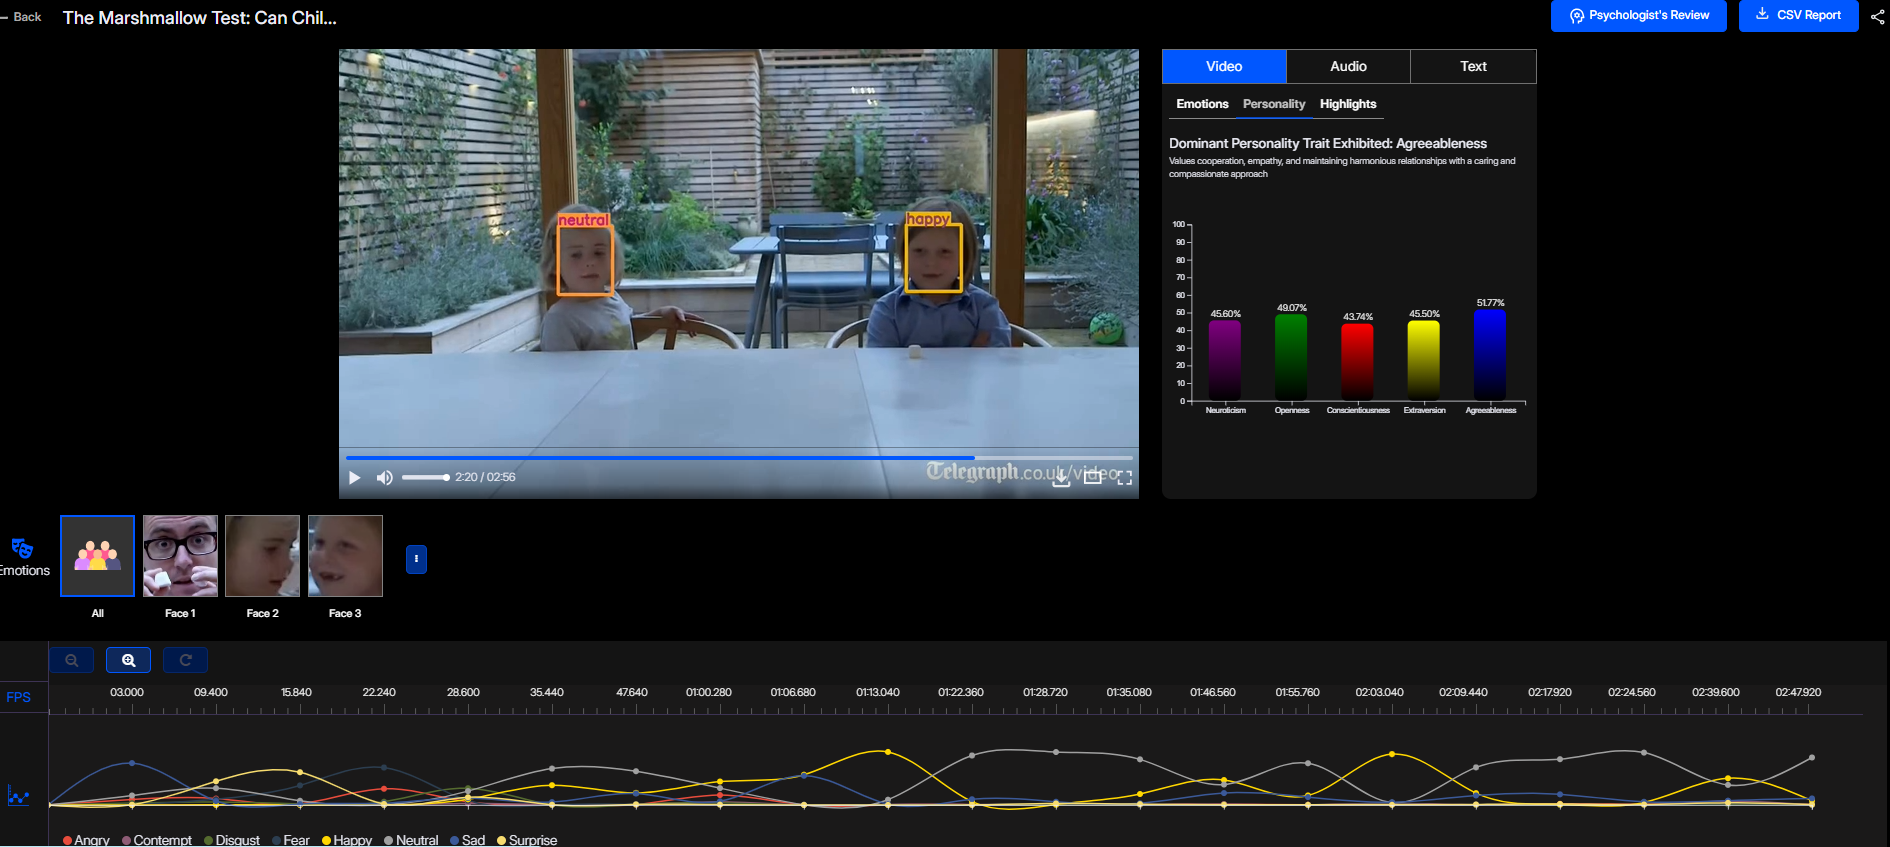Enter fullscreen mode on the video
Viewport: 1890px width, 847px height.
(x=1125, y=478)
